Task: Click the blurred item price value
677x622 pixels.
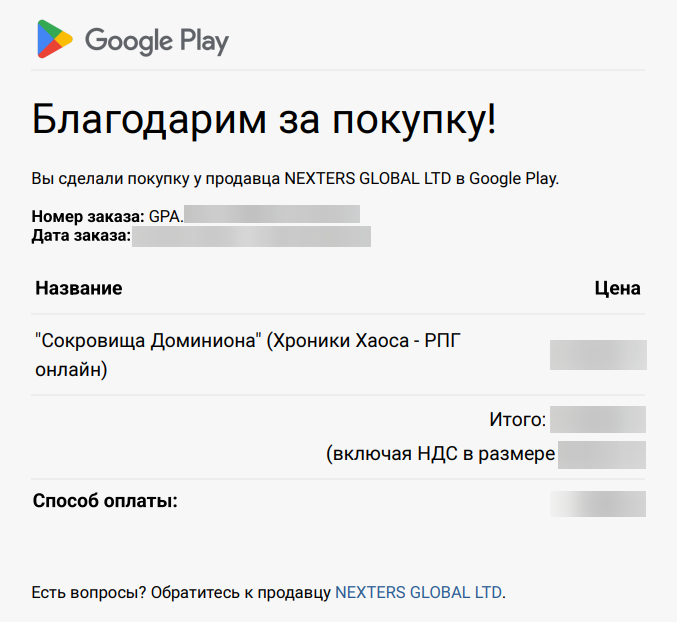Action: click(x=598, y=355)
